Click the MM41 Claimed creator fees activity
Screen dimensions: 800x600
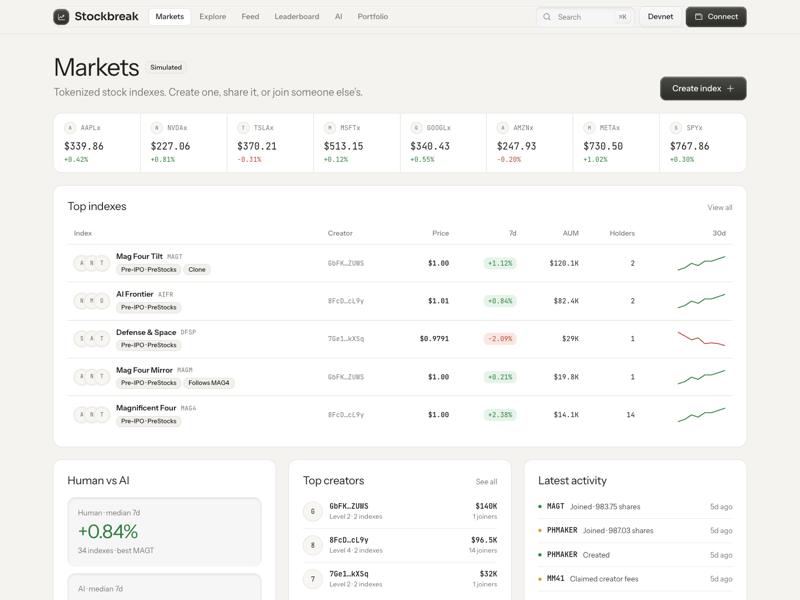(635, 579)
